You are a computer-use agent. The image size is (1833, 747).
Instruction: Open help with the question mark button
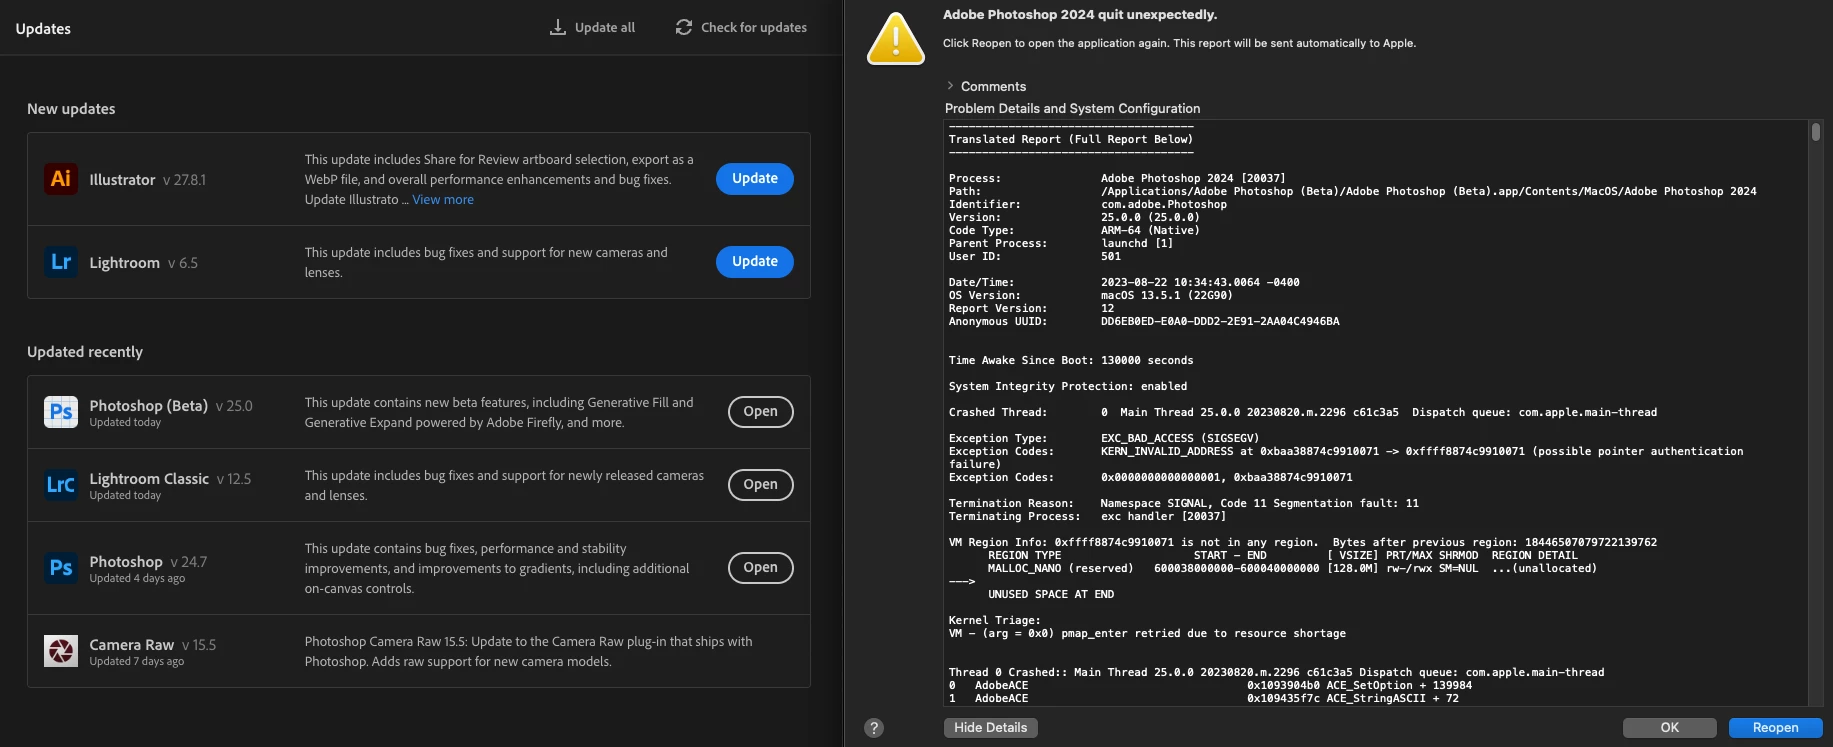coord(874,728)
